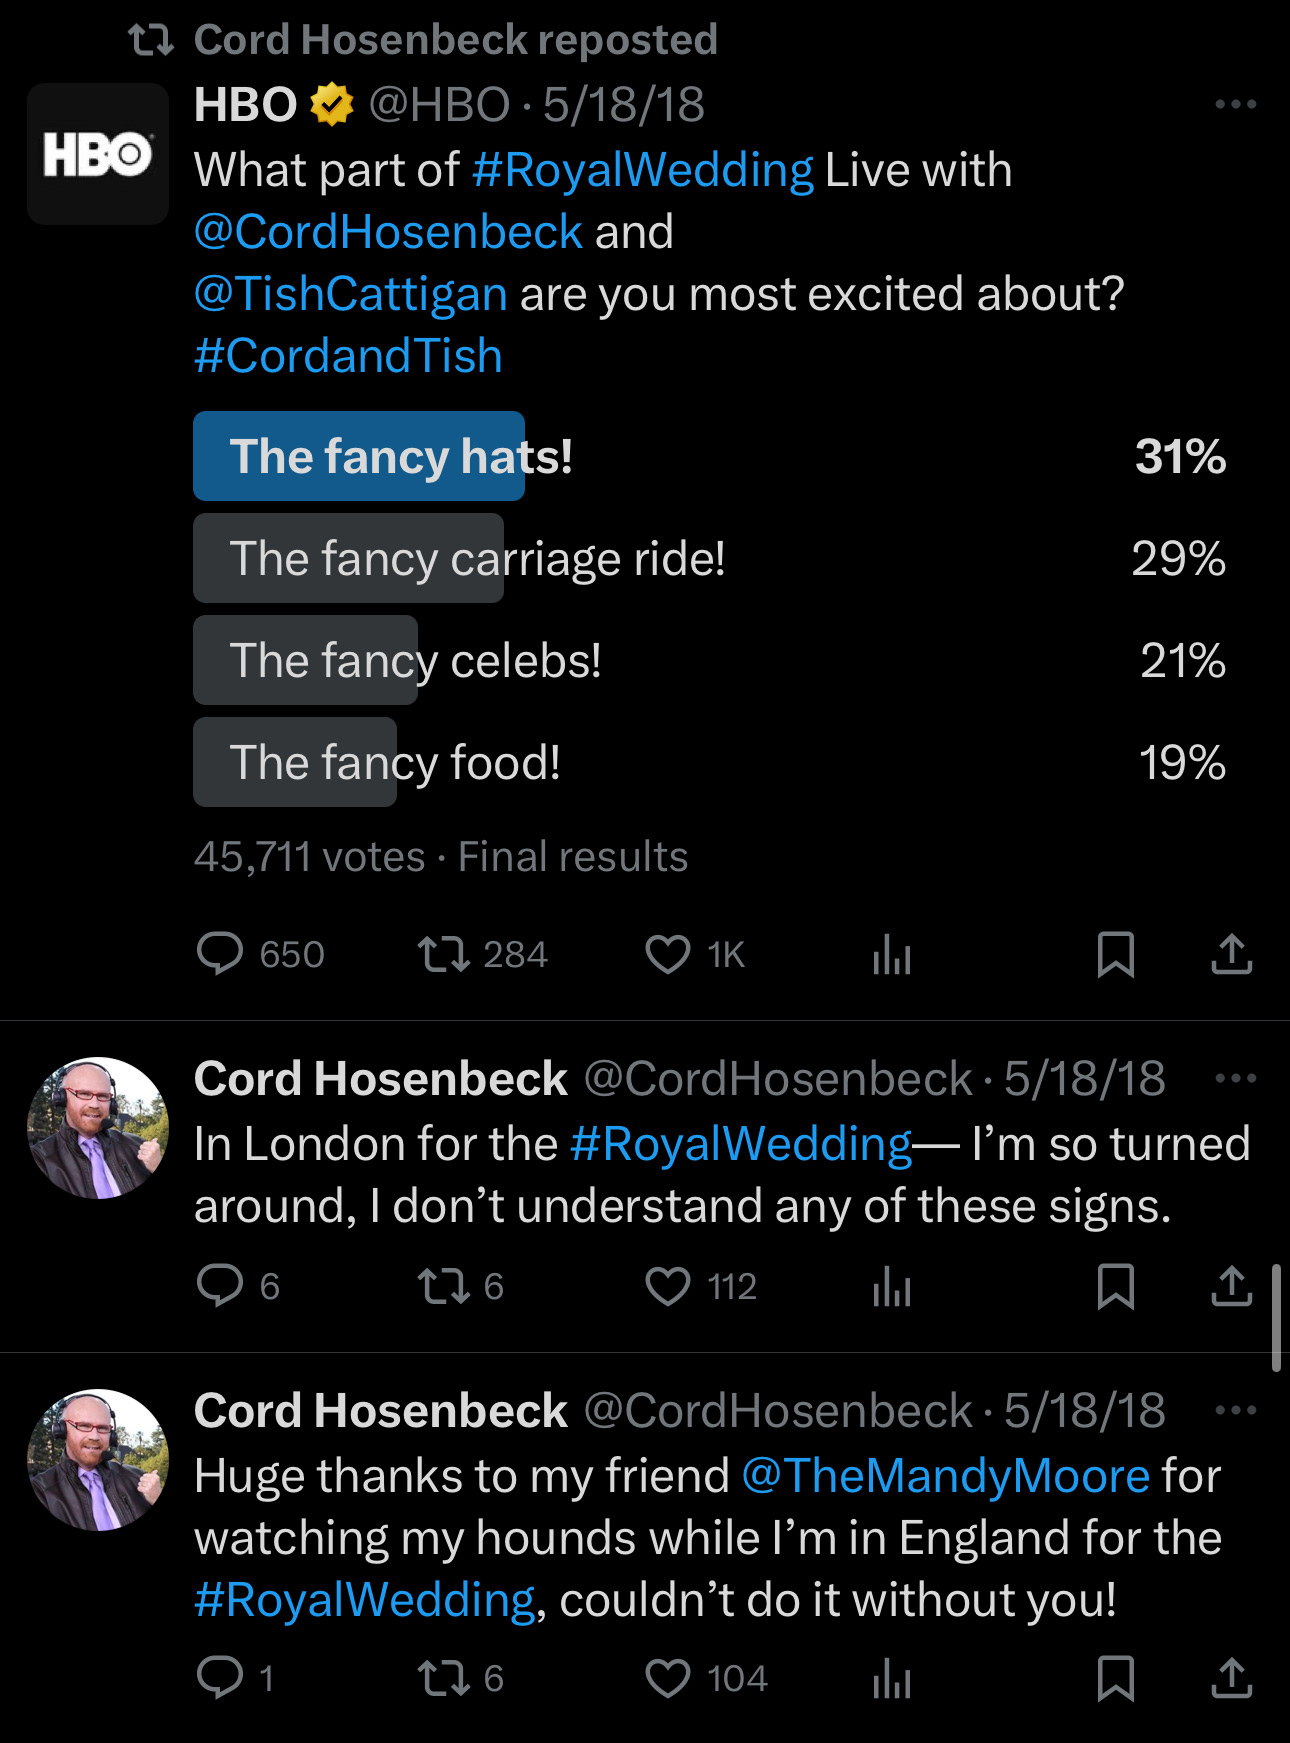Click the vertical scrollbar on the right
The width and height of the screenshot is (1290, 1743).
point(1276,1318)
